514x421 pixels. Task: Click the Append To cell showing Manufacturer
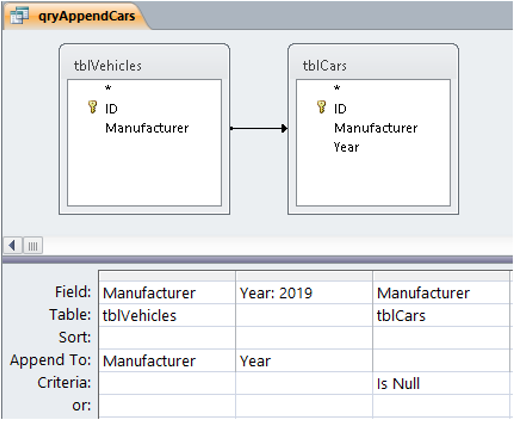tap(167, 361)
